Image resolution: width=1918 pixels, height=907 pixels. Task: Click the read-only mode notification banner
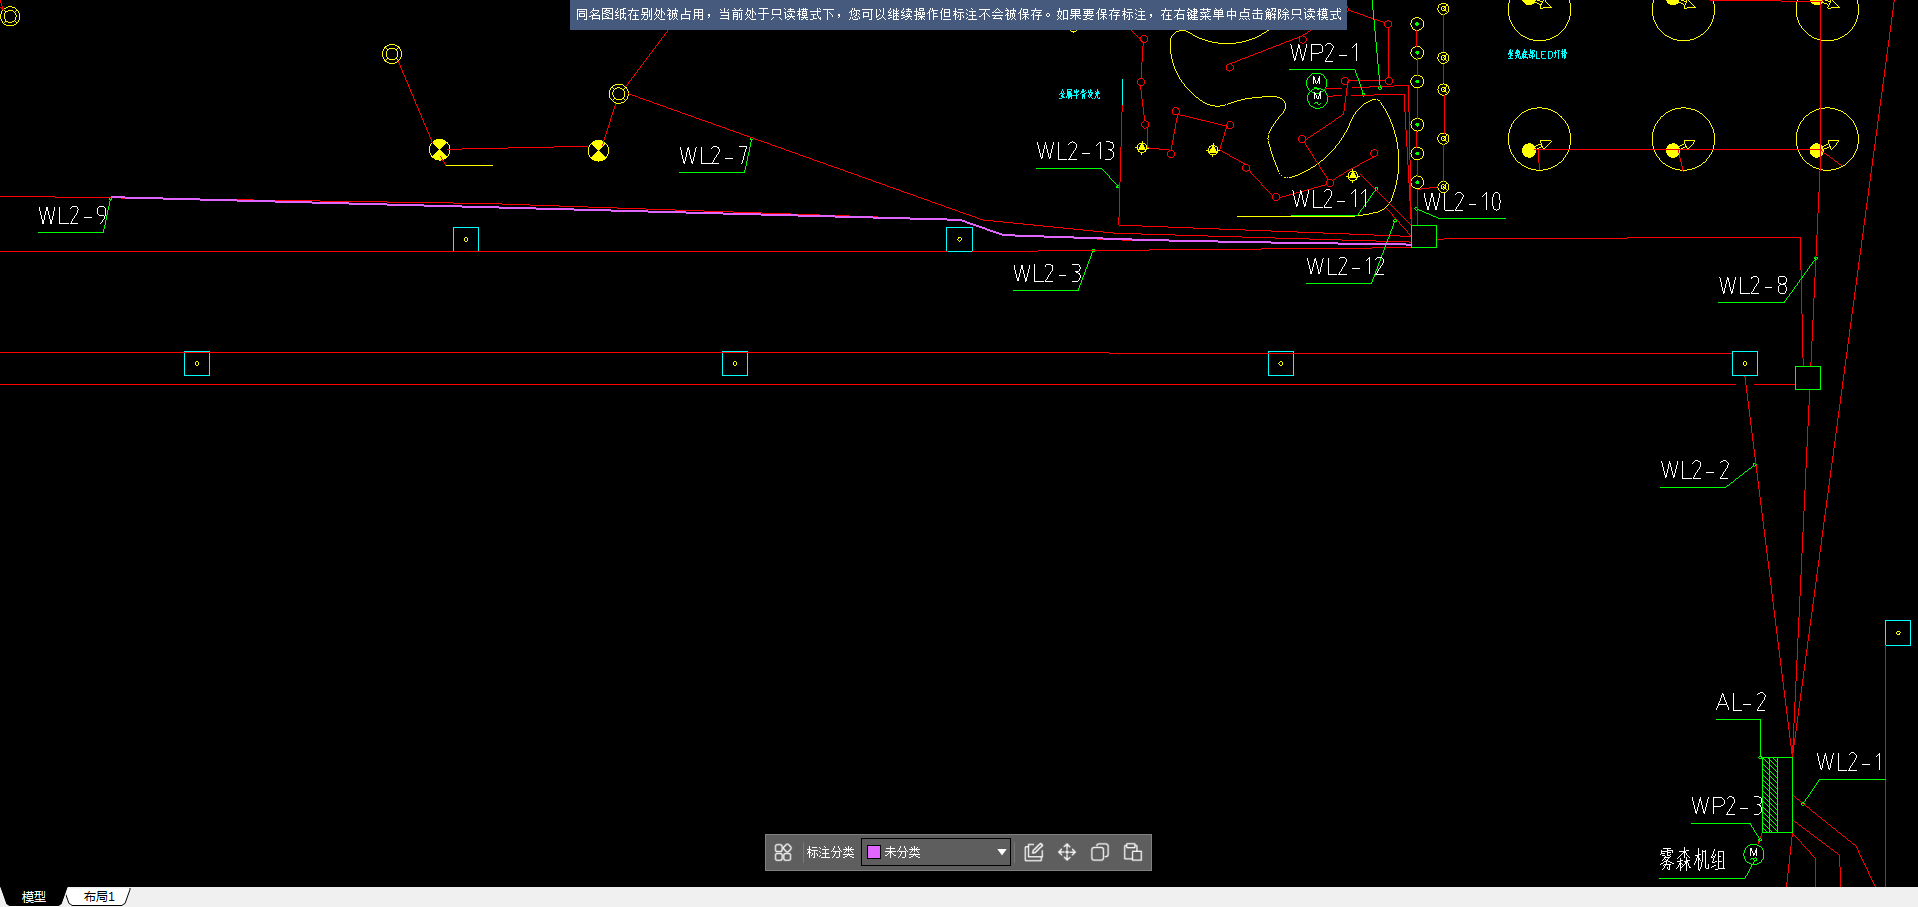click(x=958, y=14)
